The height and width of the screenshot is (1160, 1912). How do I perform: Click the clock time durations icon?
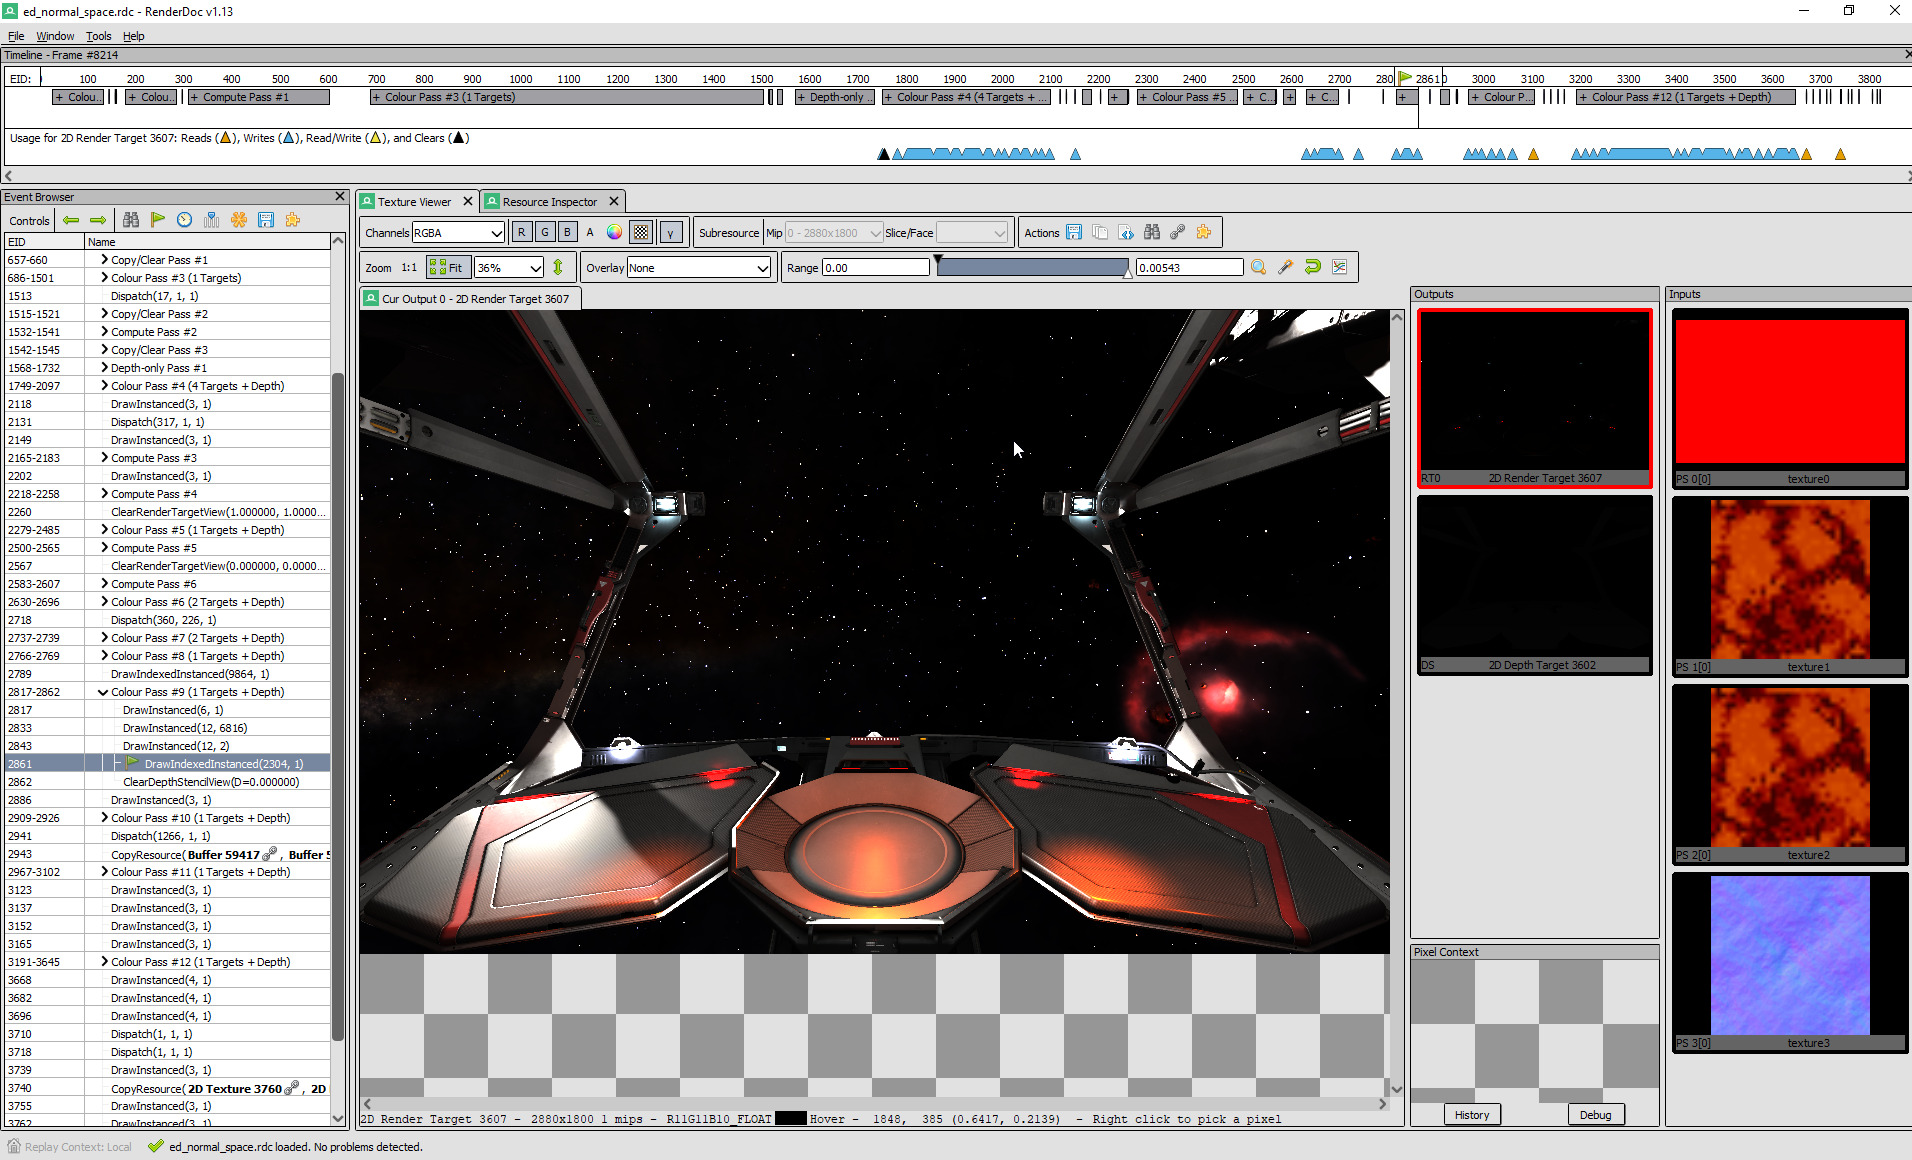pyautogui.click(x=185, y=220)
